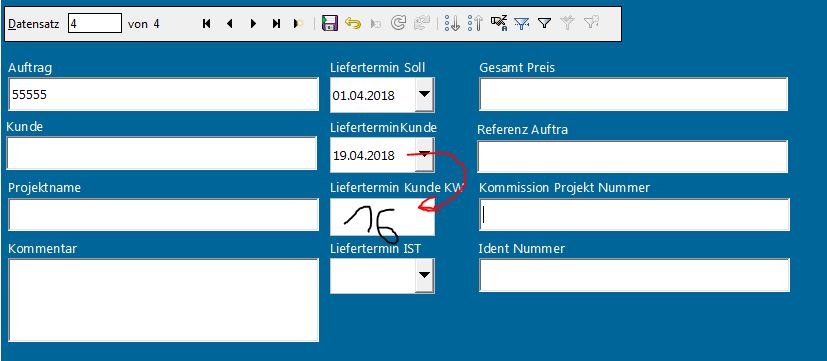Open the Liefertermin Soll date dropdown
The height and width of the screenshot is (361, 827).
424,94
